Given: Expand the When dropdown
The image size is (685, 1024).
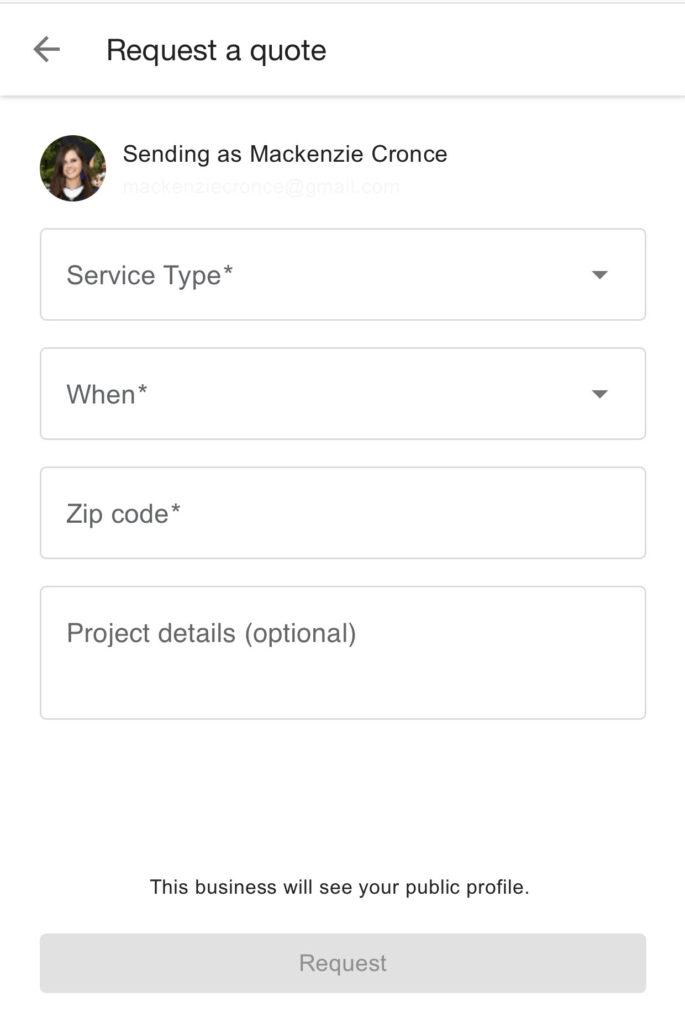Looking at the screenshot, I should pos(342,394).
